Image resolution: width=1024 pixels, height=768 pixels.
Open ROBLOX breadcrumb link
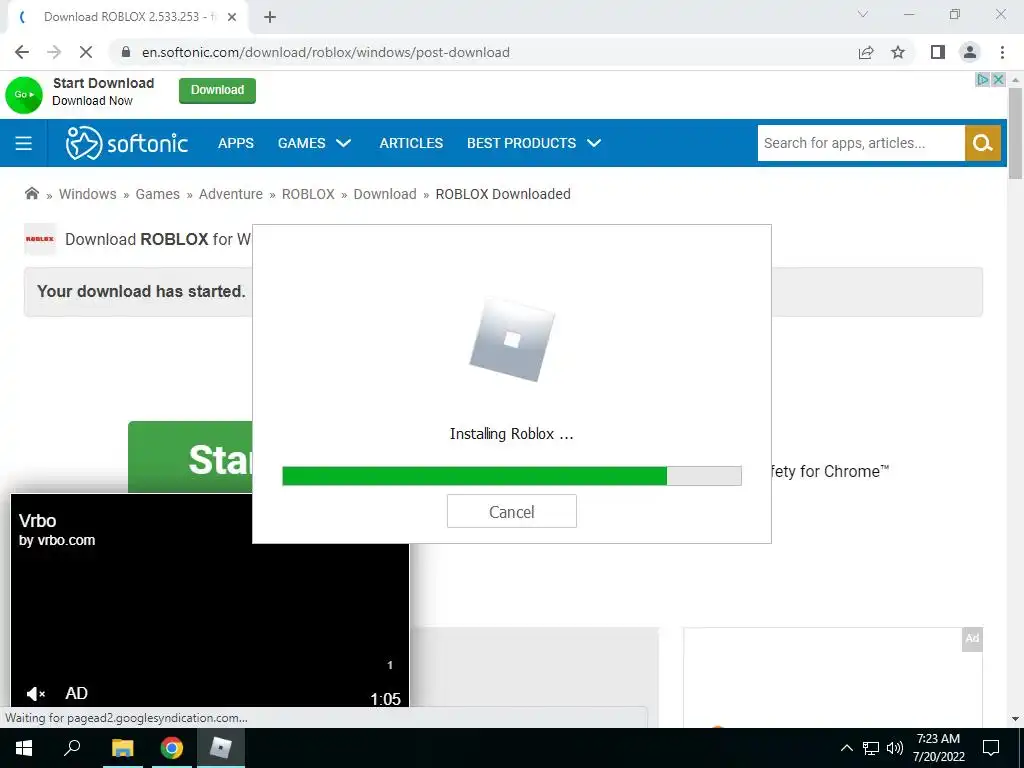[x=308, y=194]
